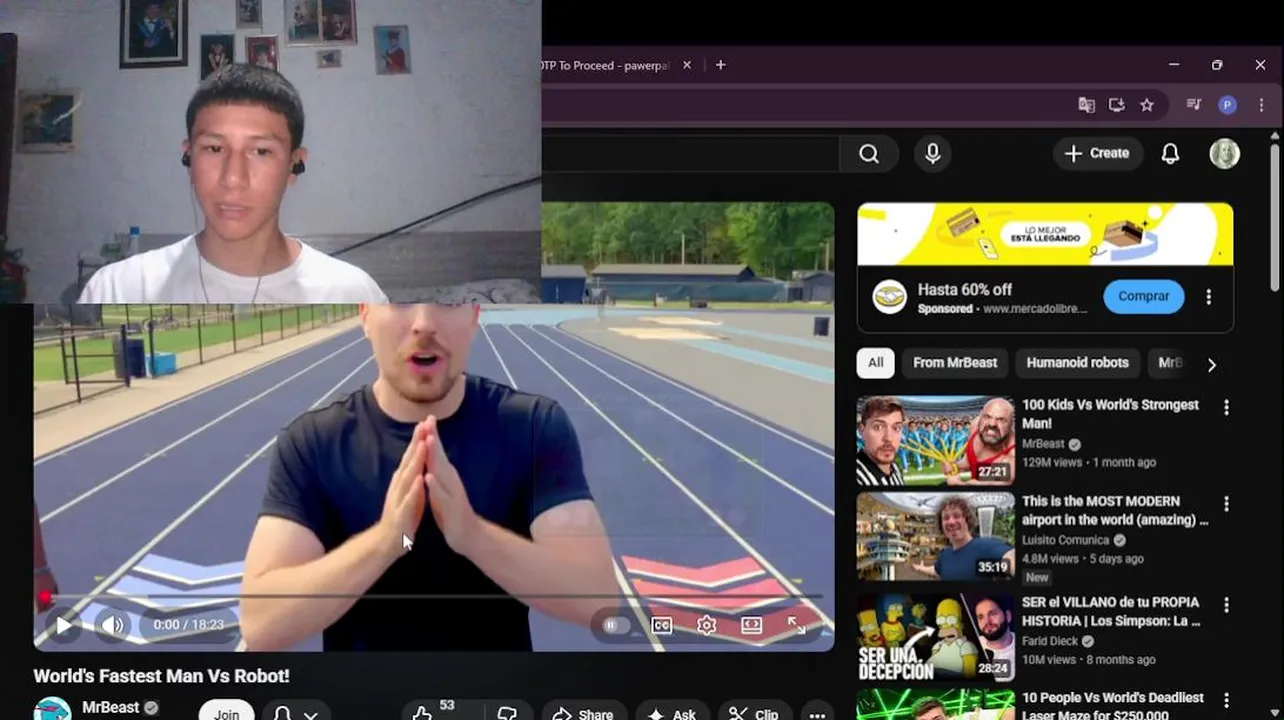
Task: Select the 'All' filter chip
Action: pyautogui.click(x=875, y=363)
